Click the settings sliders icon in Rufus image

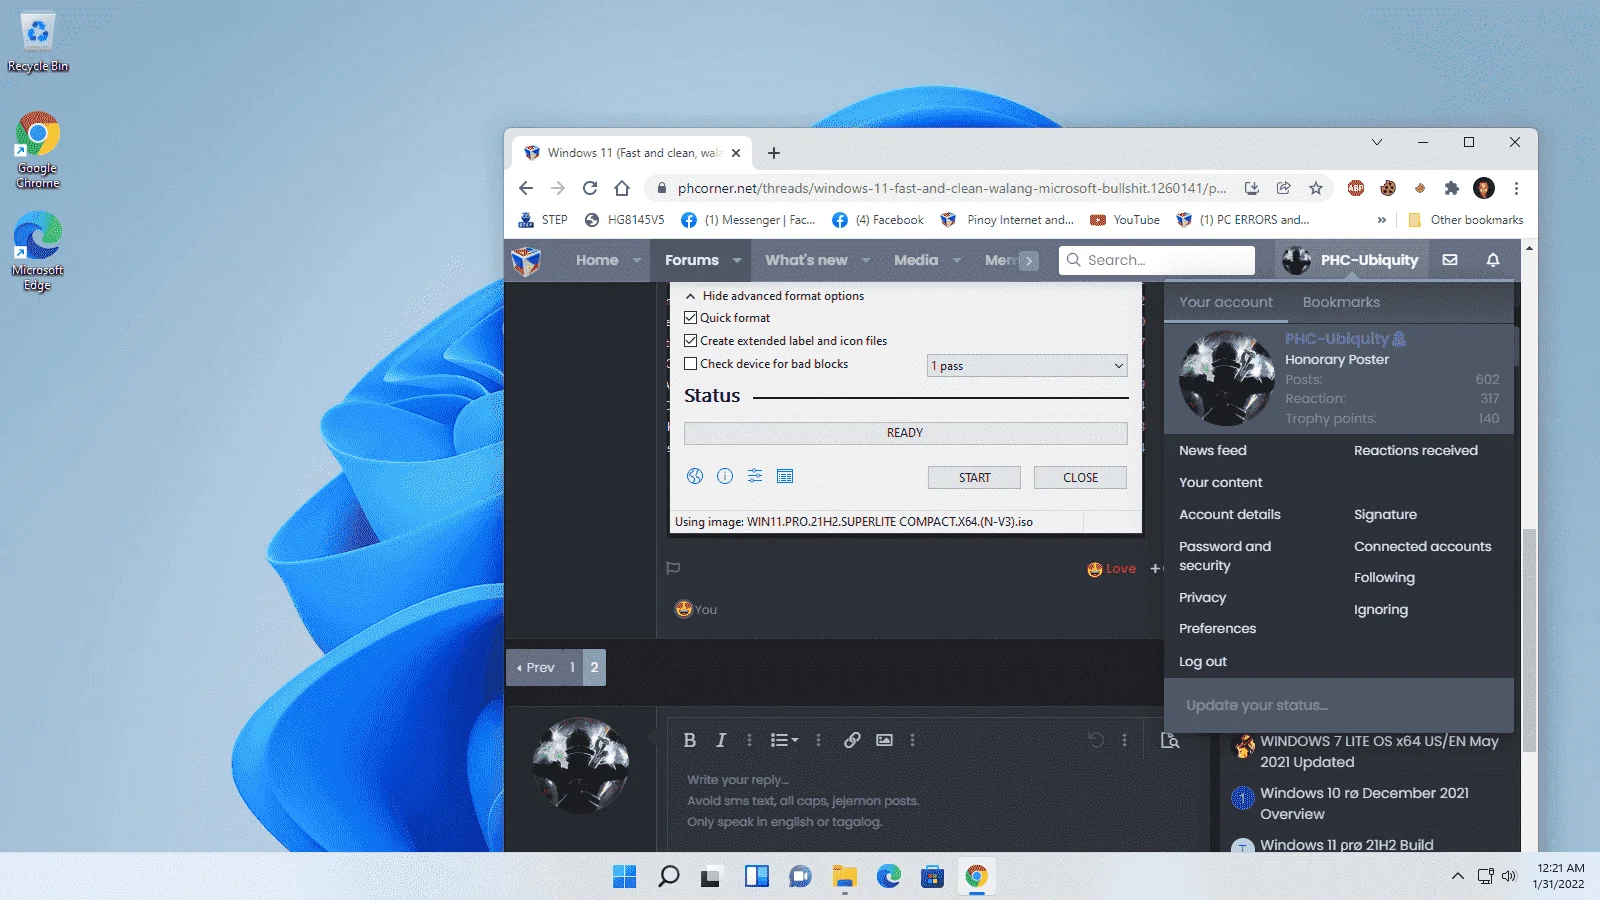[755, 476]
